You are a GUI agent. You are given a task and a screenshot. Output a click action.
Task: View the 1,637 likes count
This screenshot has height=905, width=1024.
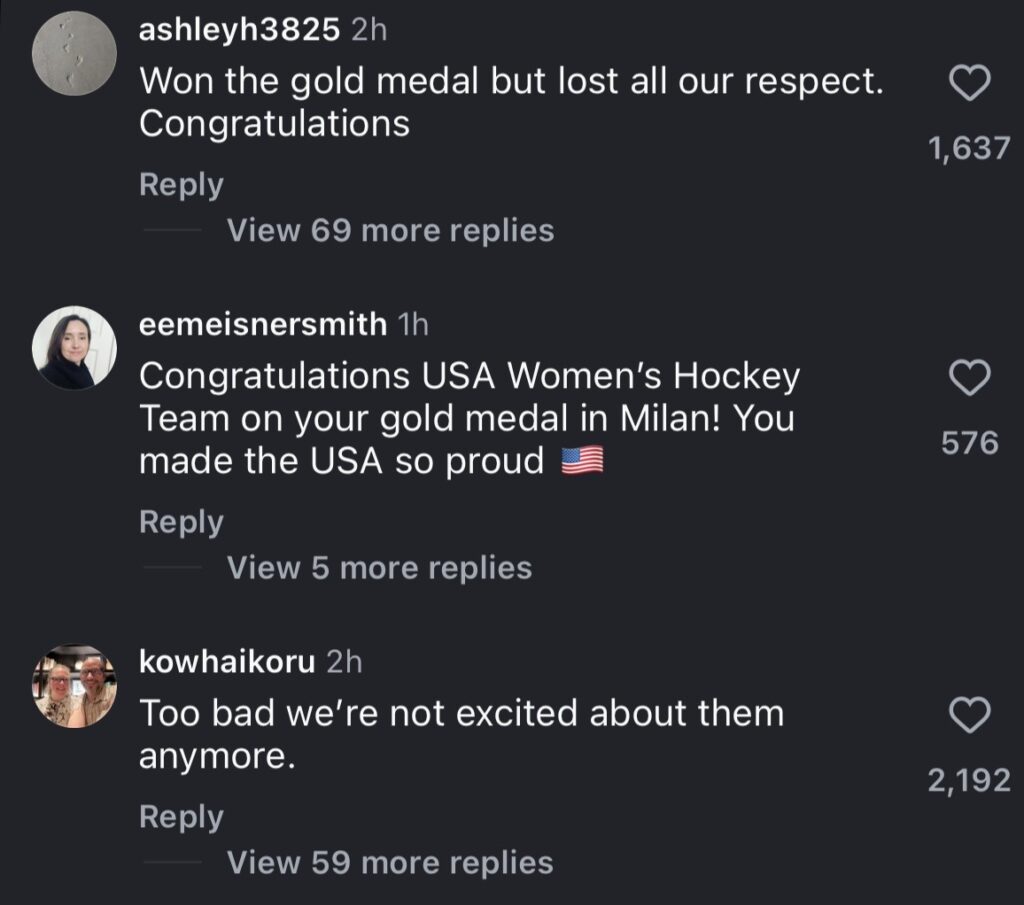click(x=969, y=149)
